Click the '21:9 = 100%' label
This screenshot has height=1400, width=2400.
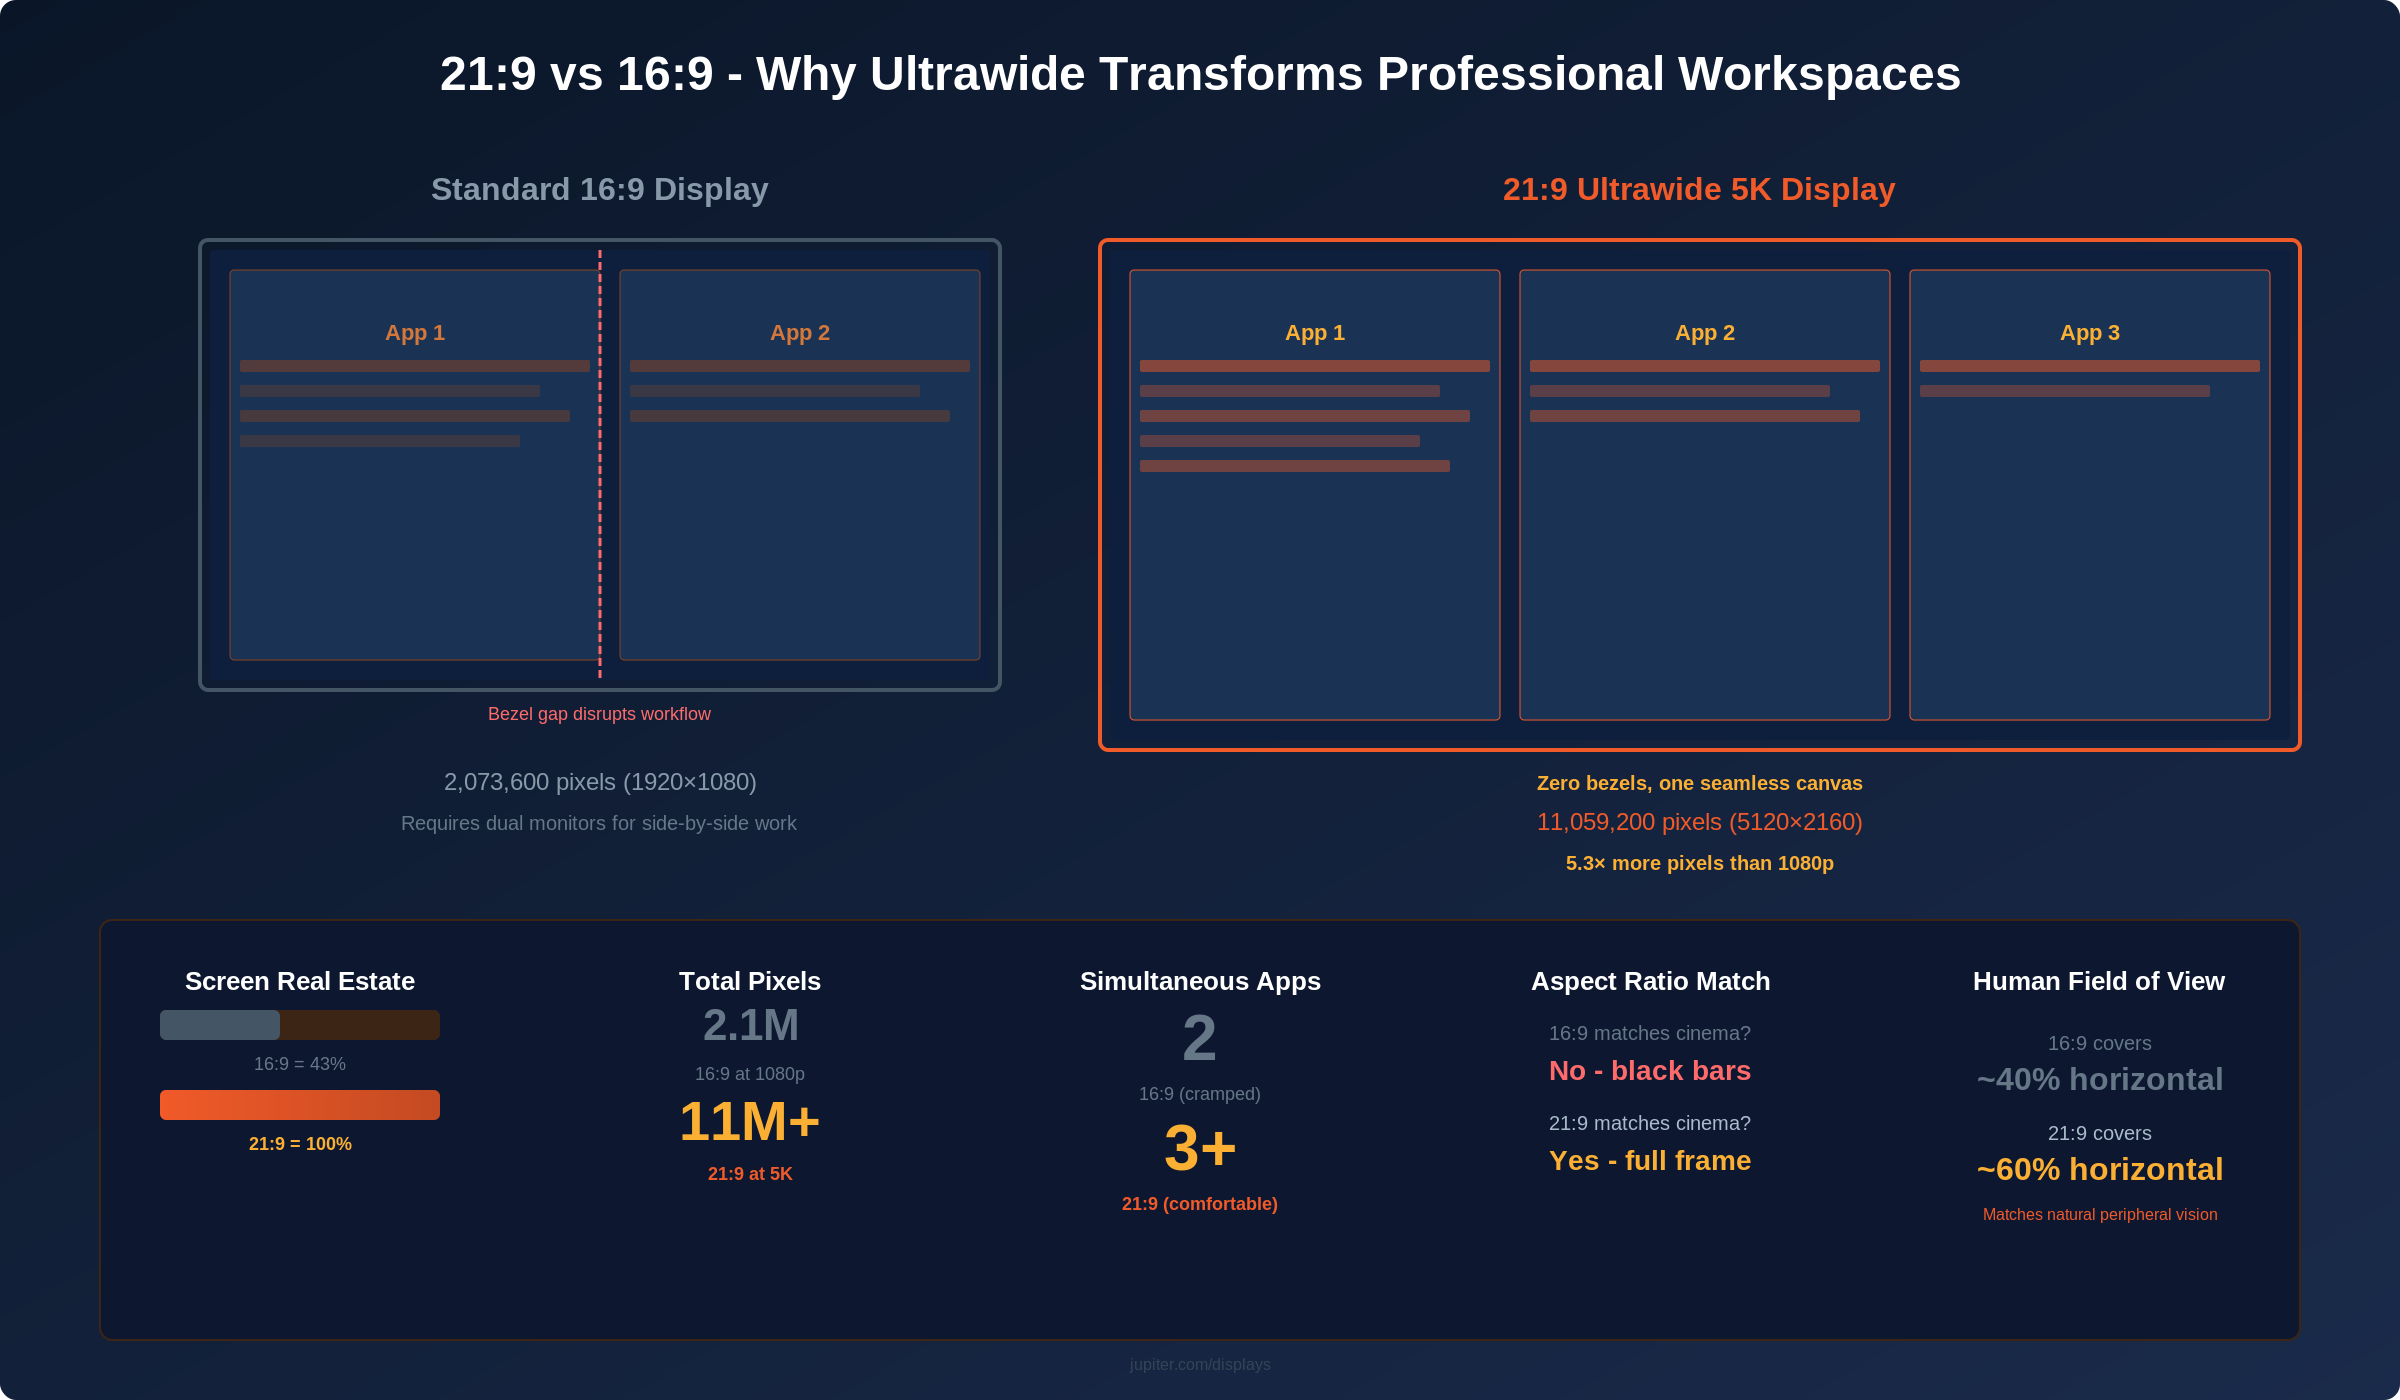[x=300, y=1144]
